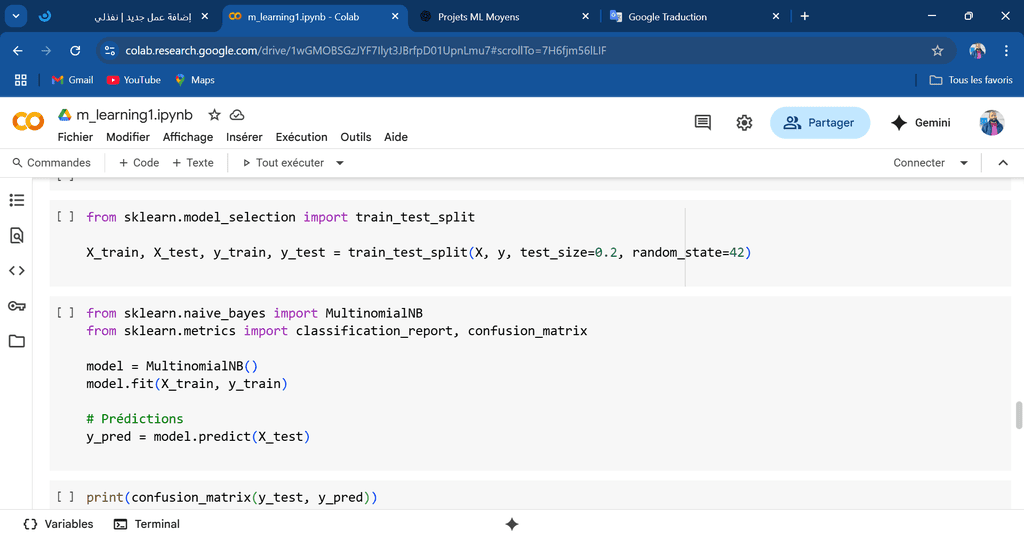Open the Maps bookmark
The height and width of the screenshot is (538, 1024).
tap(195, 80)
